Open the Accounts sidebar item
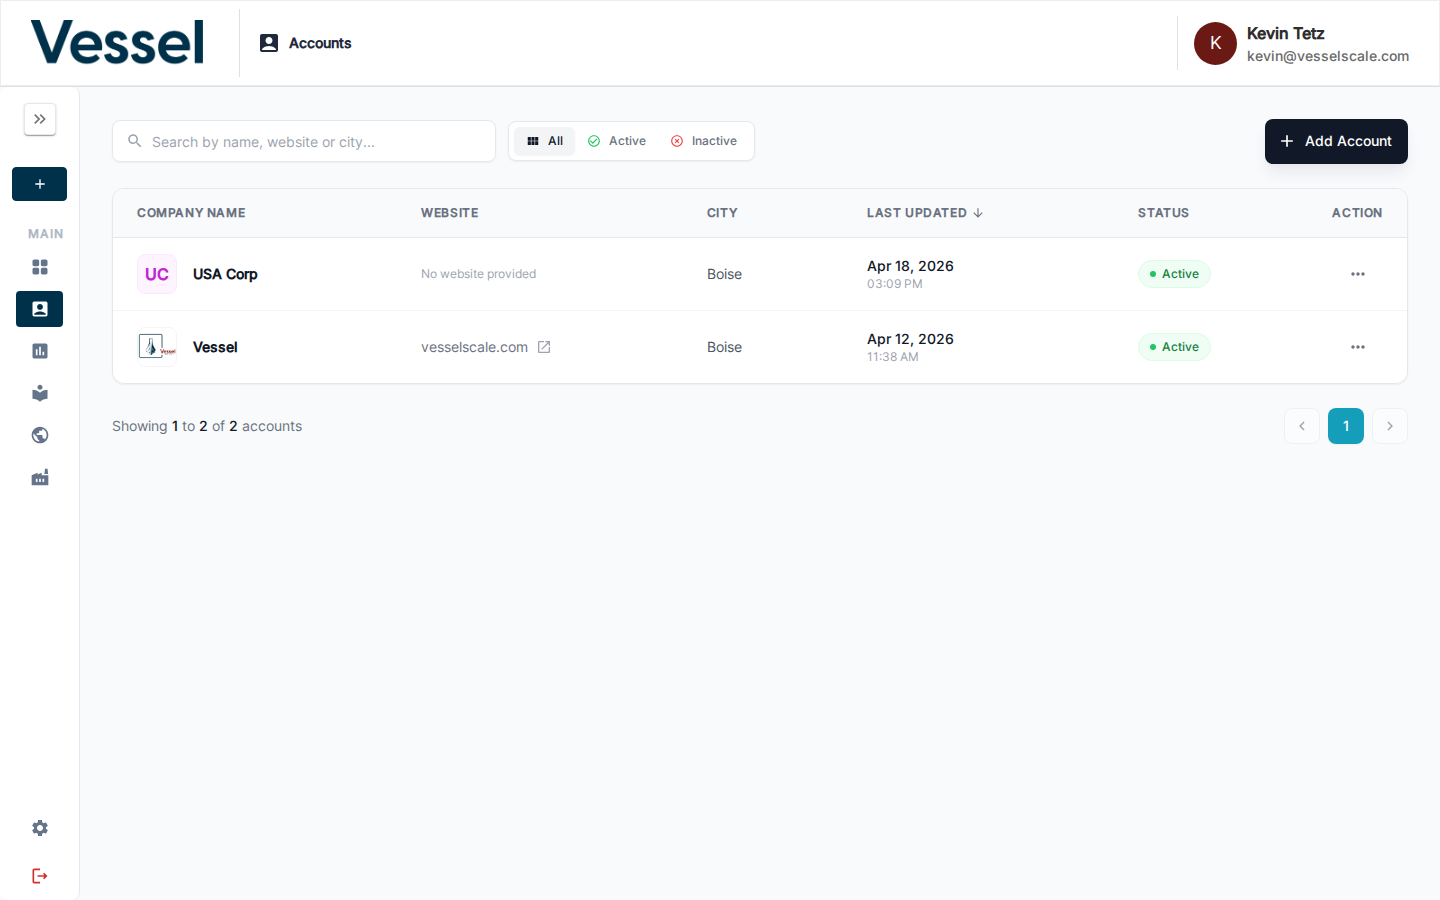Screen dimensions: 1440x900 coord(40,309)
